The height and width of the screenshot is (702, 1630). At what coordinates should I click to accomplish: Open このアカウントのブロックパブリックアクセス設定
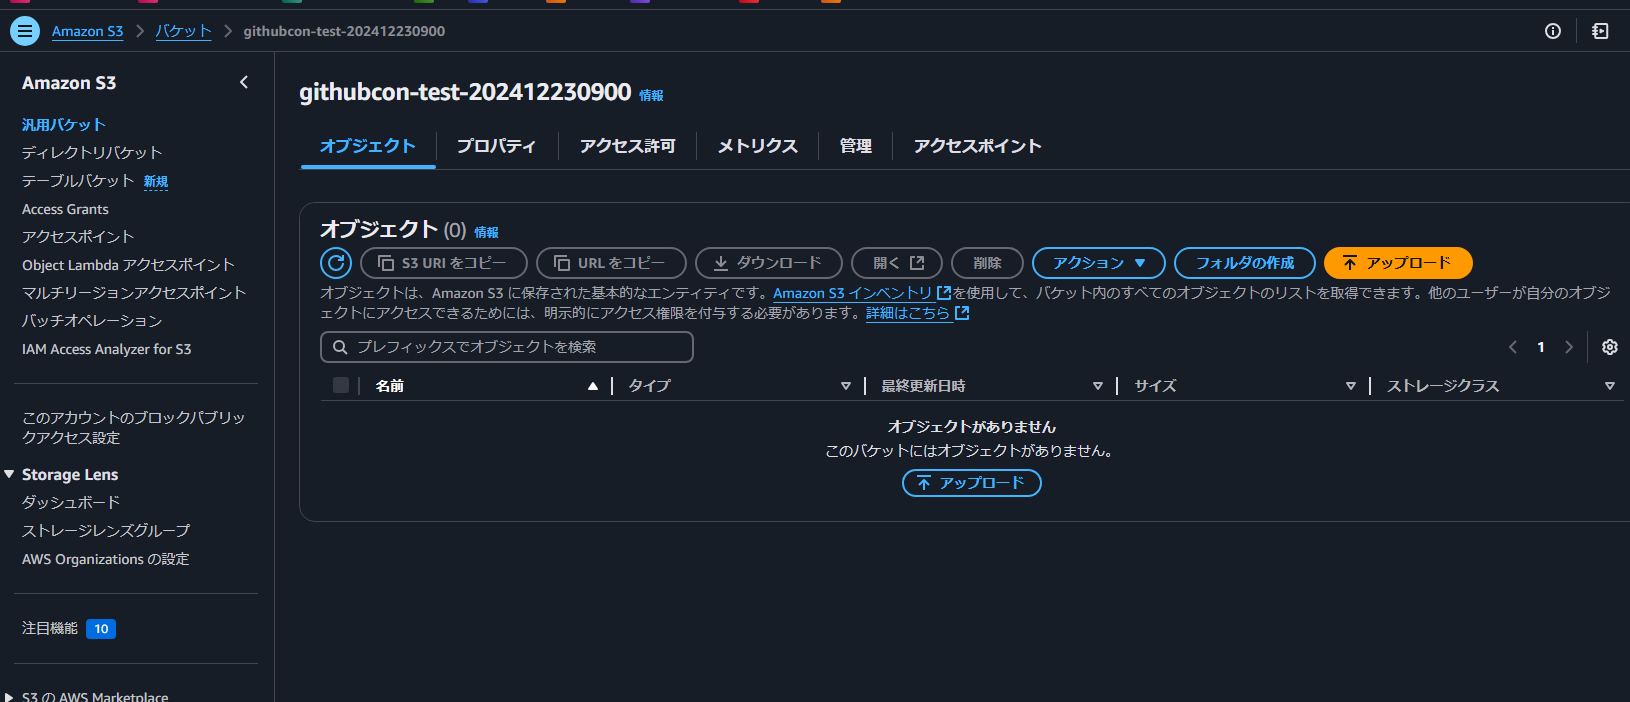tap(134, 427)
